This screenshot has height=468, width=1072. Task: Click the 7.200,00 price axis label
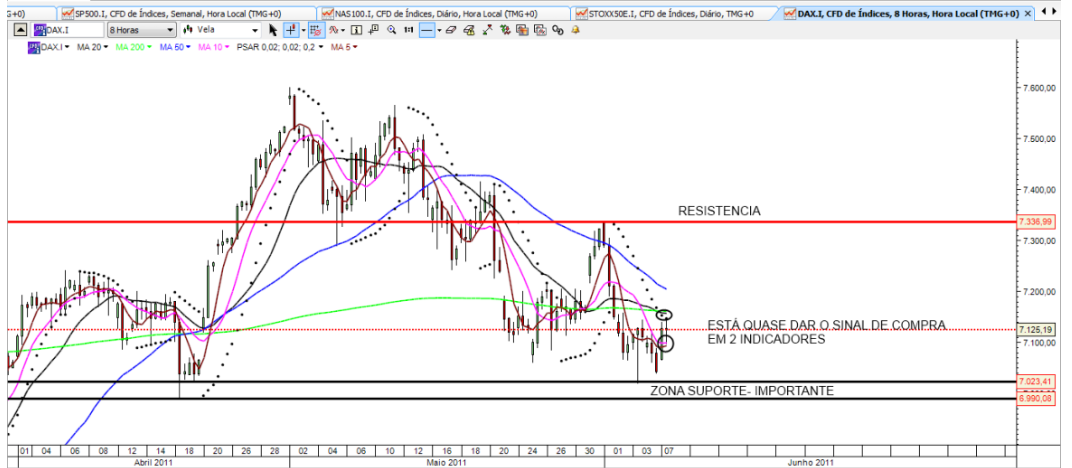pyautogui.click(x=1040, y=292)
